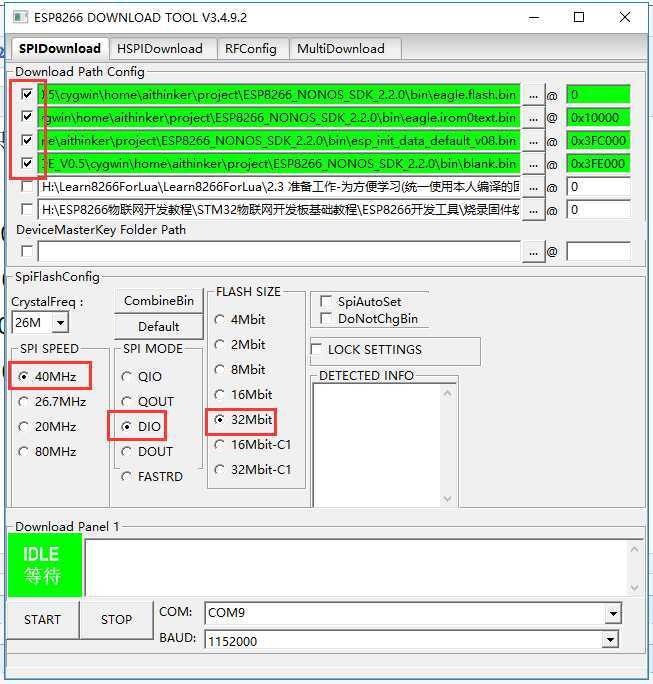Viewport: 653px width, 684px height.
Task: Select 20MHz SPI speed
Action: pos(49,426)
